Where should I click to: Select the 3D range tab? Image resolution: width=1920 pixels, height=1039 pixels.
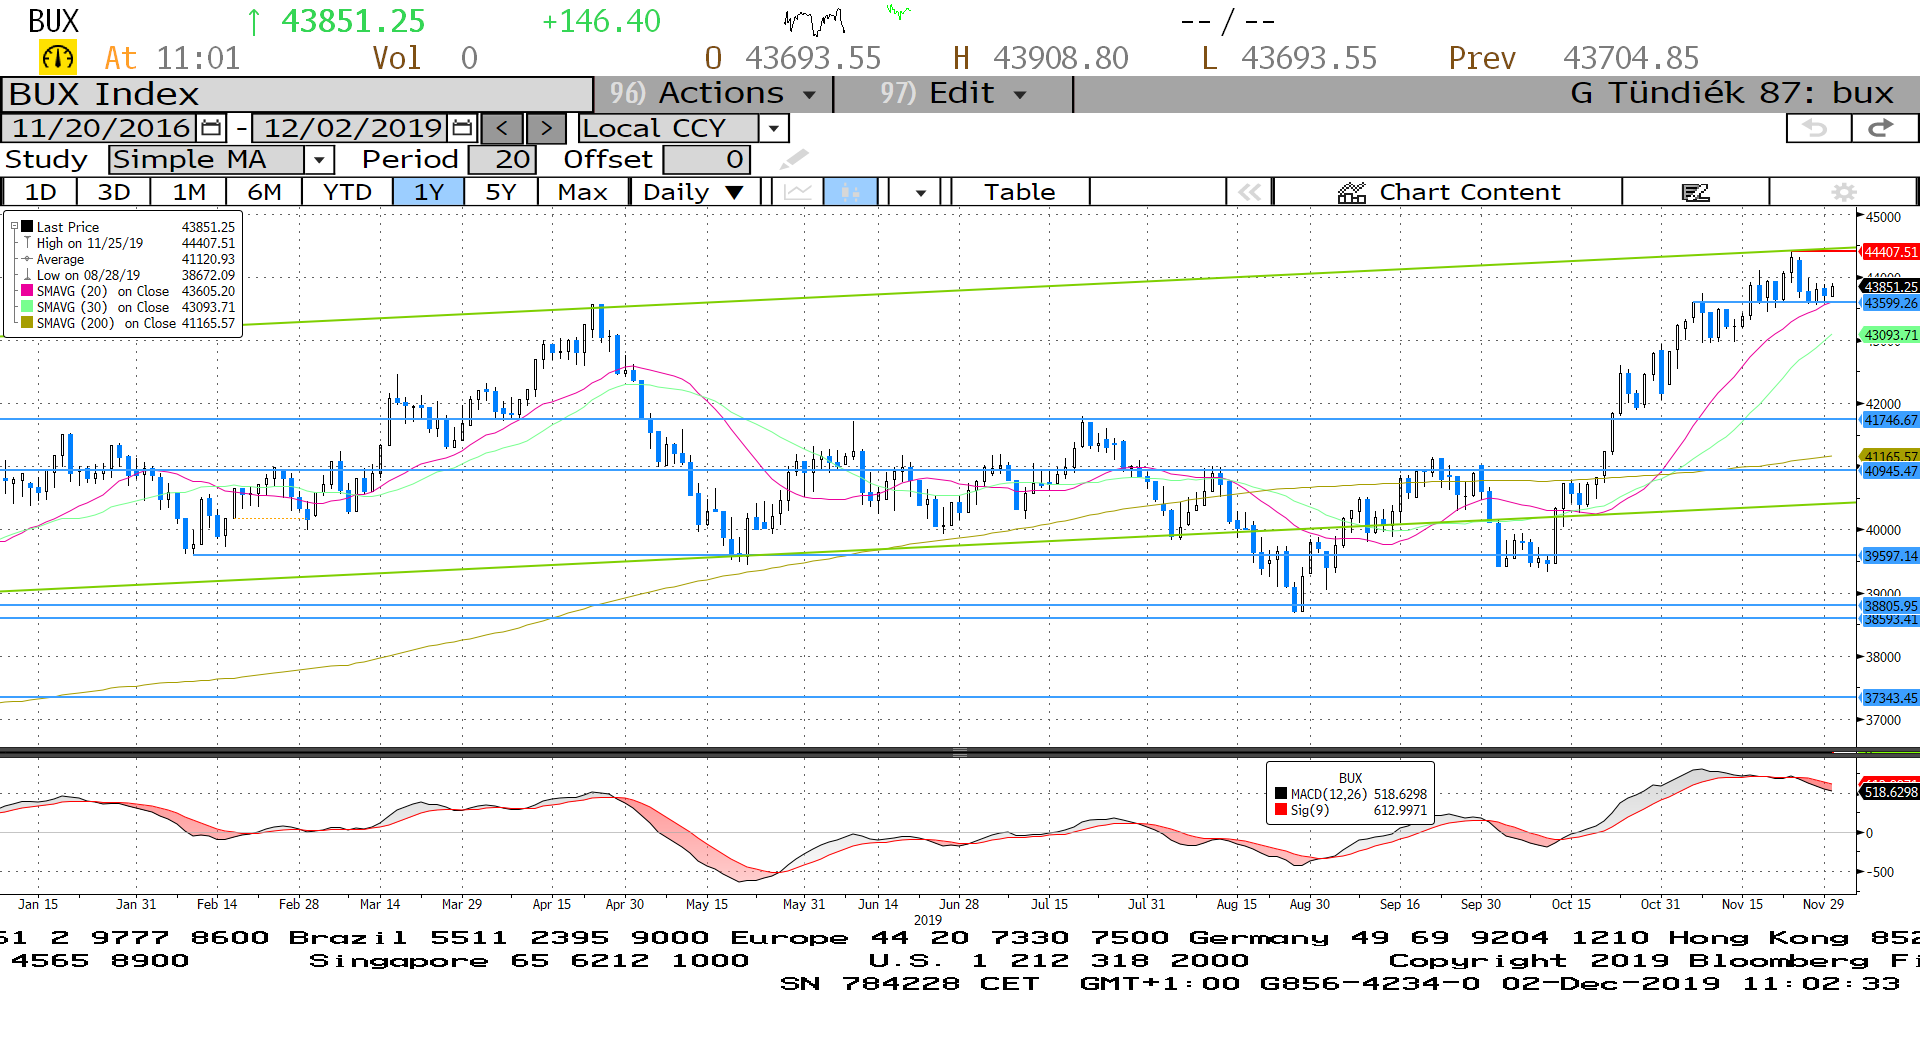[113, 192]
